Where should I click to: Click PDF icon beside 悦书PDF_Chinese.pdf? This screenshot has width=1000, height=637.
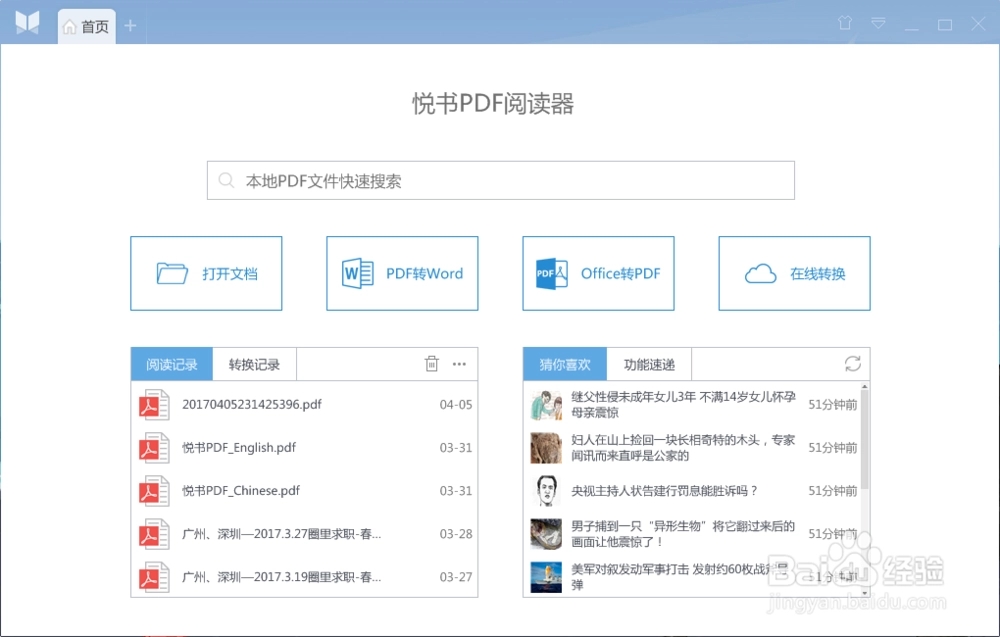tap(154, 491)
